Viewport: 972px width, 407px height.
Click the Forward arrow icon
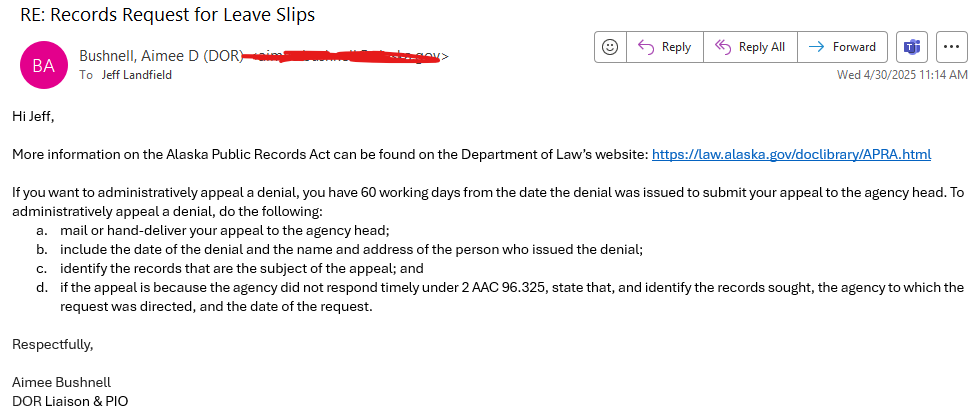point(816,47)
